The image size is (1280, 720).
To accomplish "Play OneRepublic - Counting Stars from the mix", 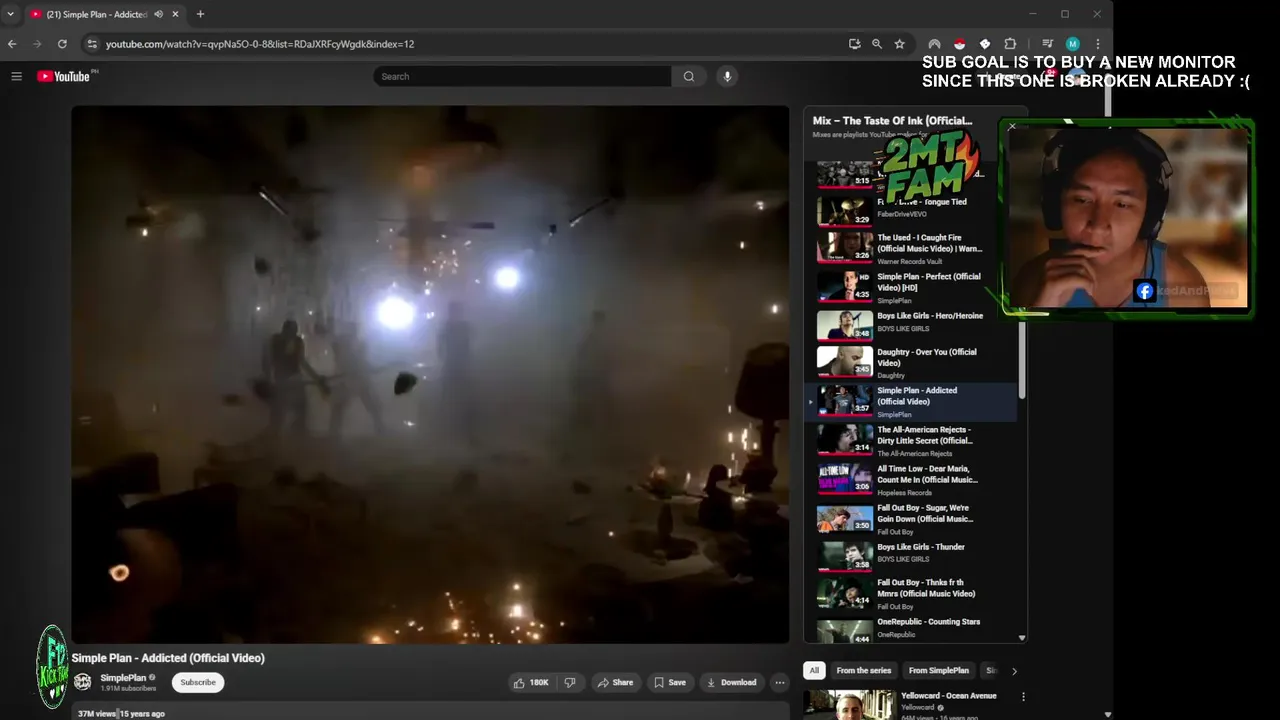I will [x=911, y=629].
